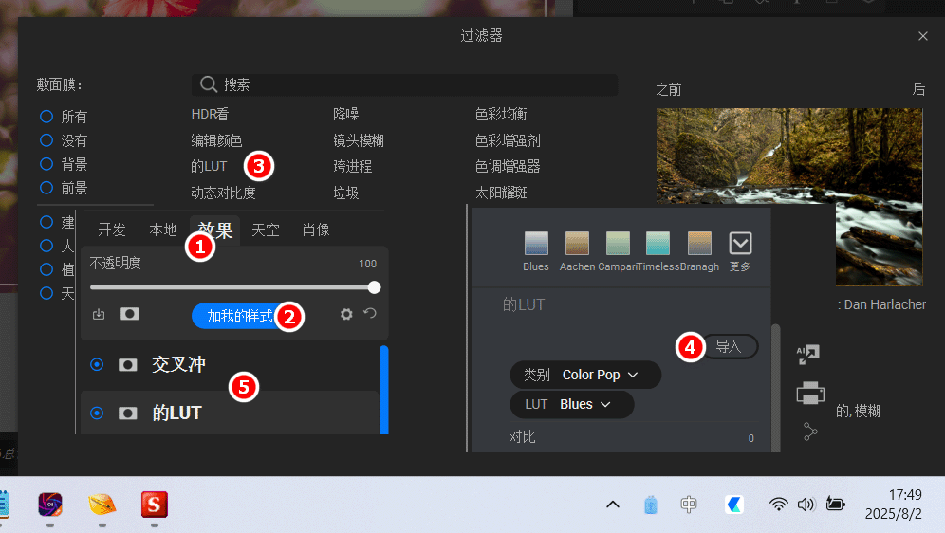Click the share icon below printer
This screenshot has height=533, width=945.
(811, 431)
